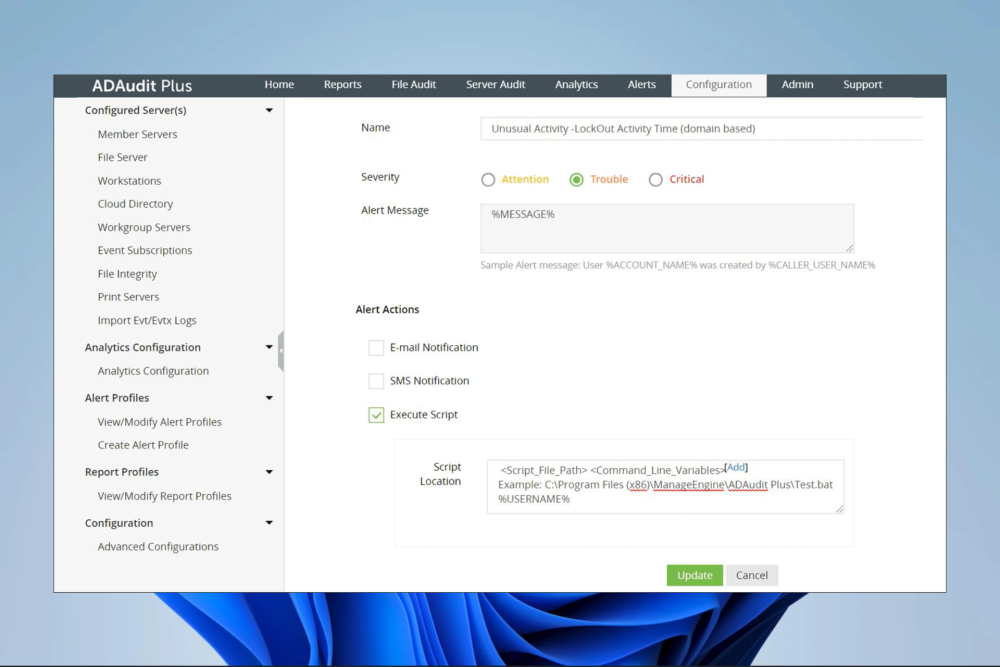The height and width of the screenshot is (667, 1000).
Task: Click the Update button
Action: point(695,575)
